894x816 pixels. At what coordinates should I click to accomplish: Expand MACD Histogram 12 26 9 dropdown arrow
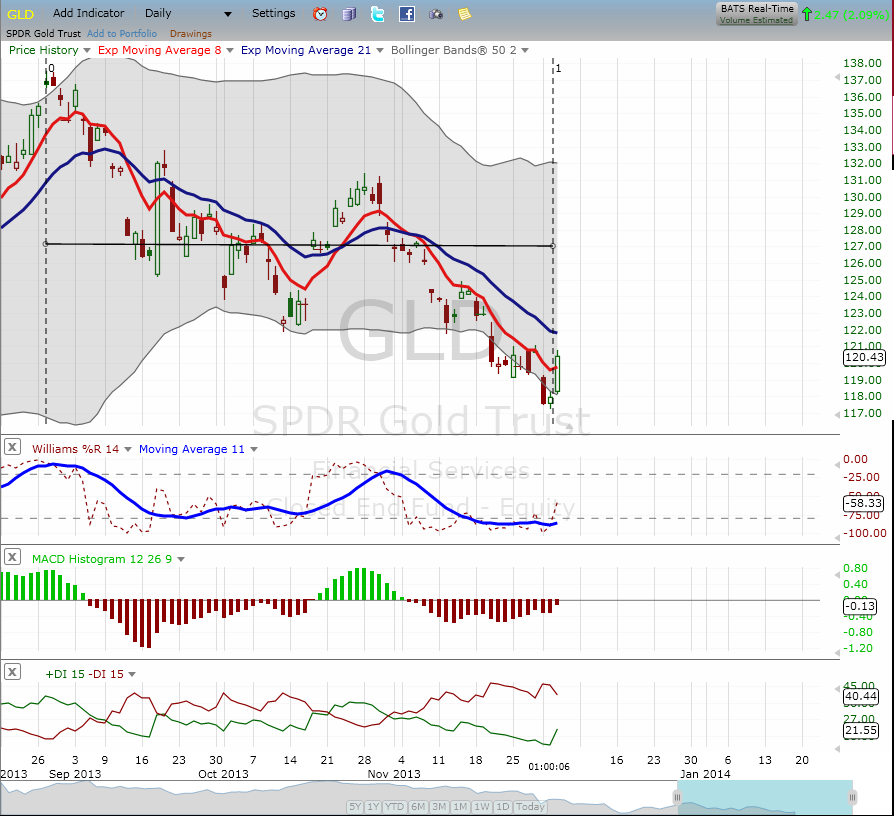181,559
